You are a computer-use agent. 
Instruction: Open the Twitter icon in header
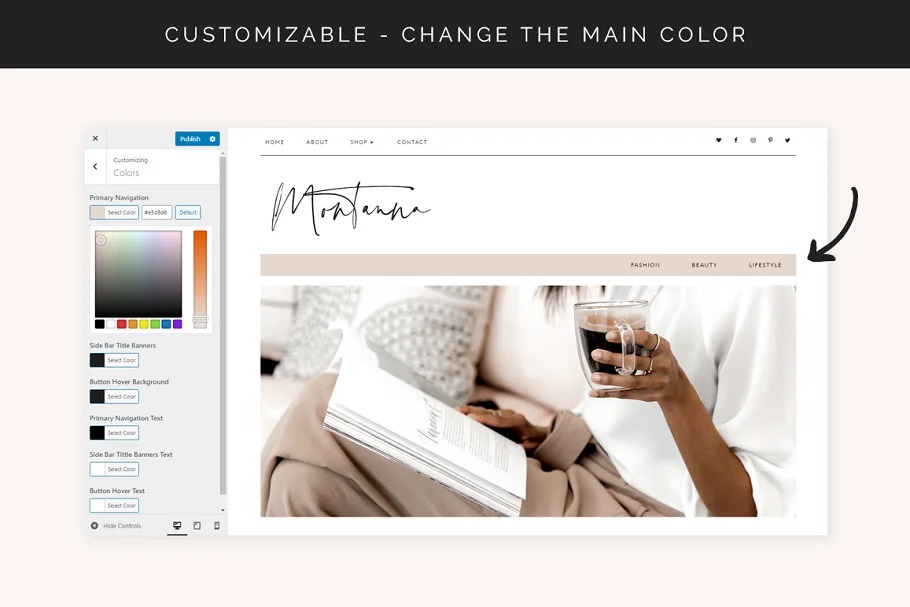tap(788, 140)
